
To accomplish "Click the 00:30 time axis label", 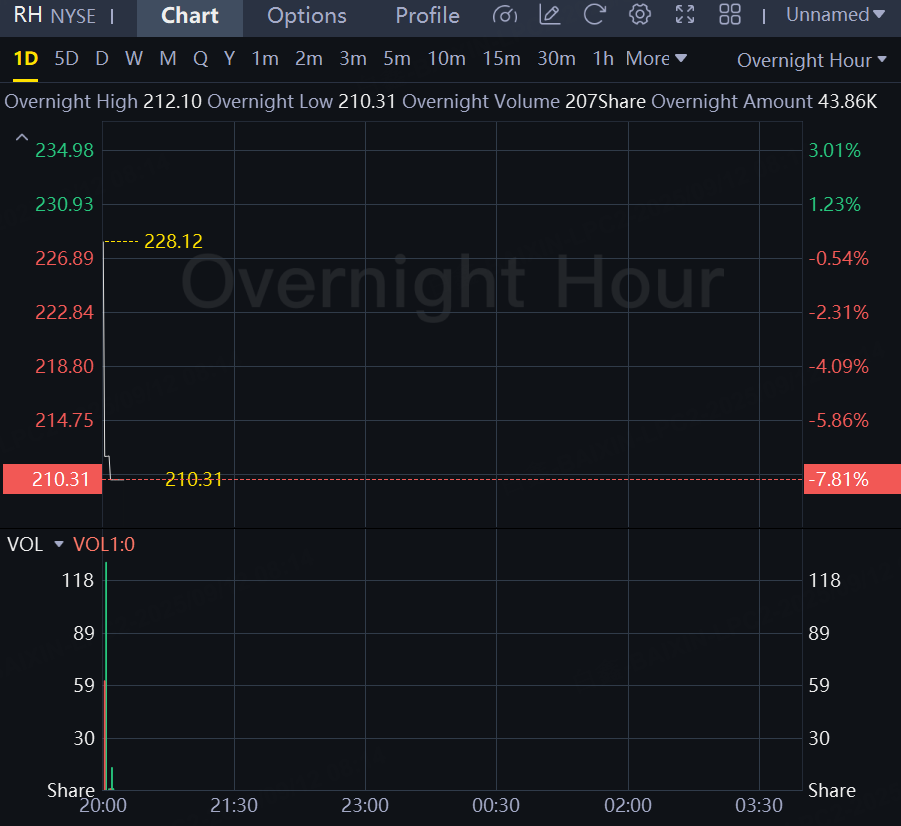I will coord(496,805).
